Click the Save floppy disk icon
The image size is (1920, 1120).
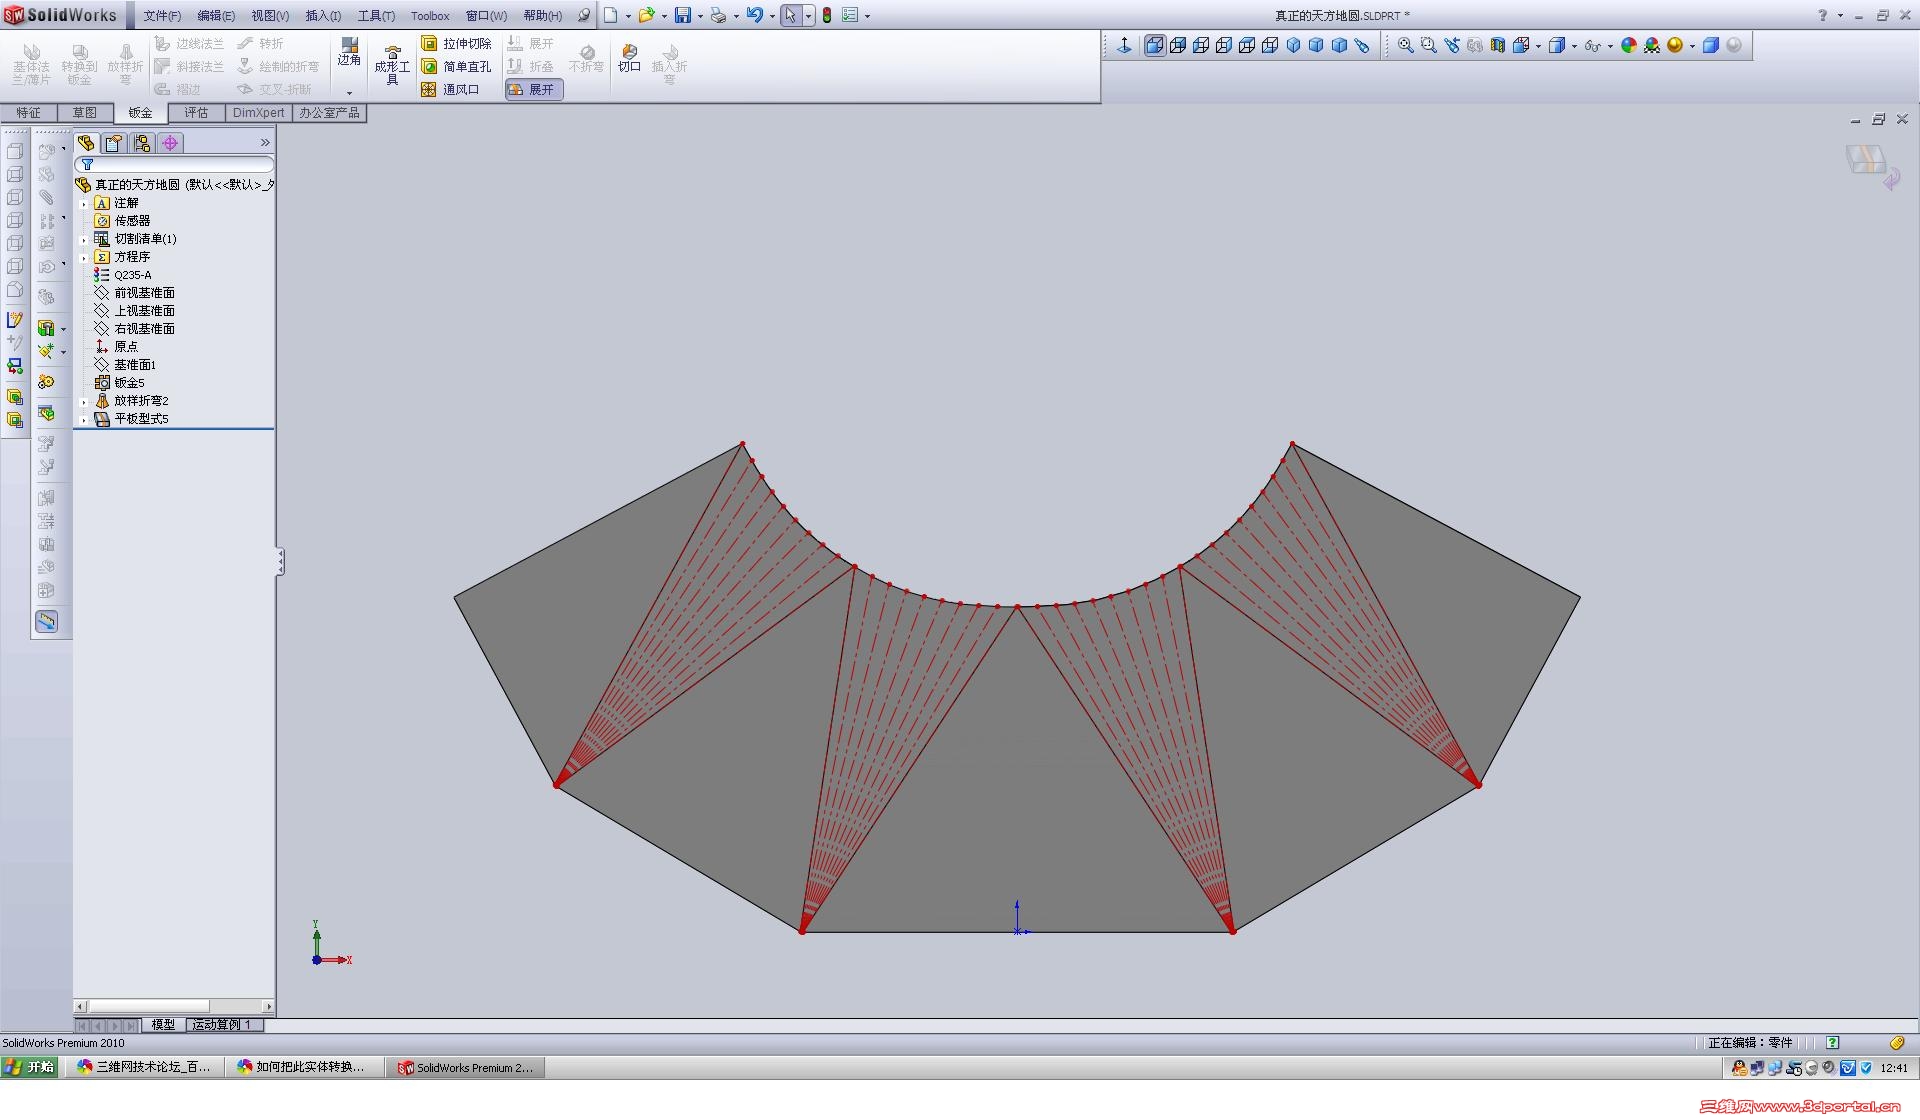(683, 16)
